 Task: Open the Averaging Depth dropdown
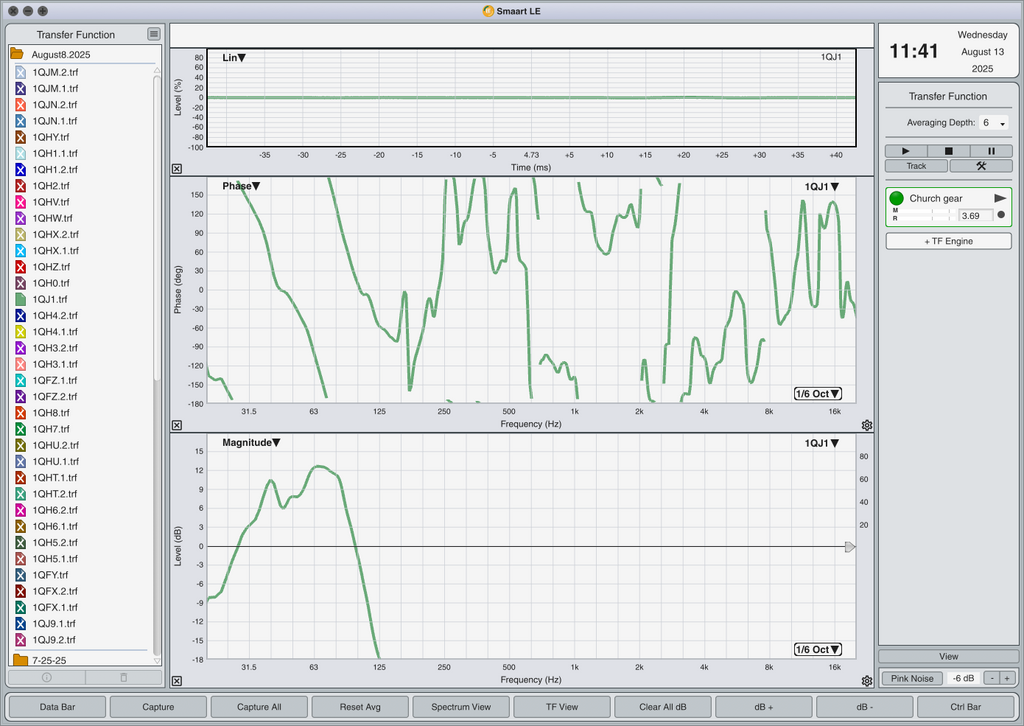coord(993,122)
